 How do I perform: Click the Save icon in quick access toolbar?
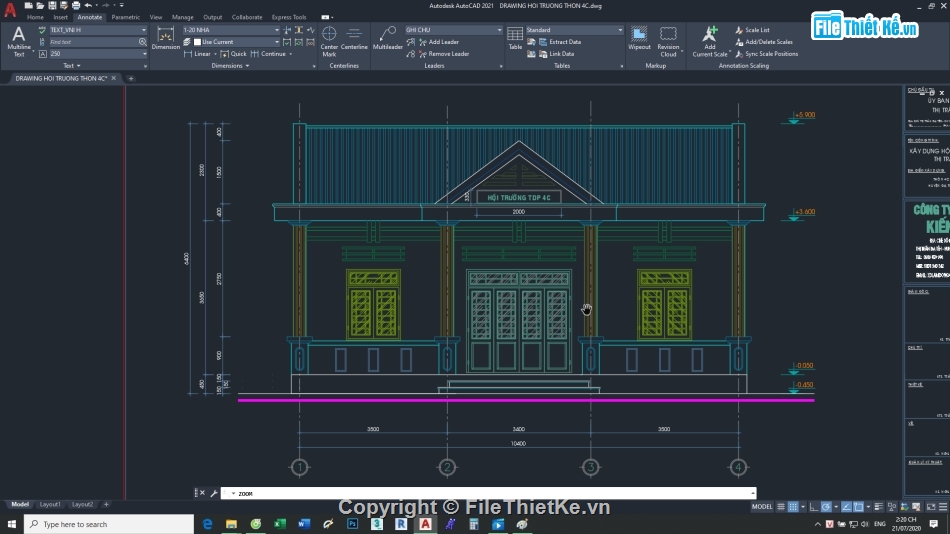click(x=52, y=5)
